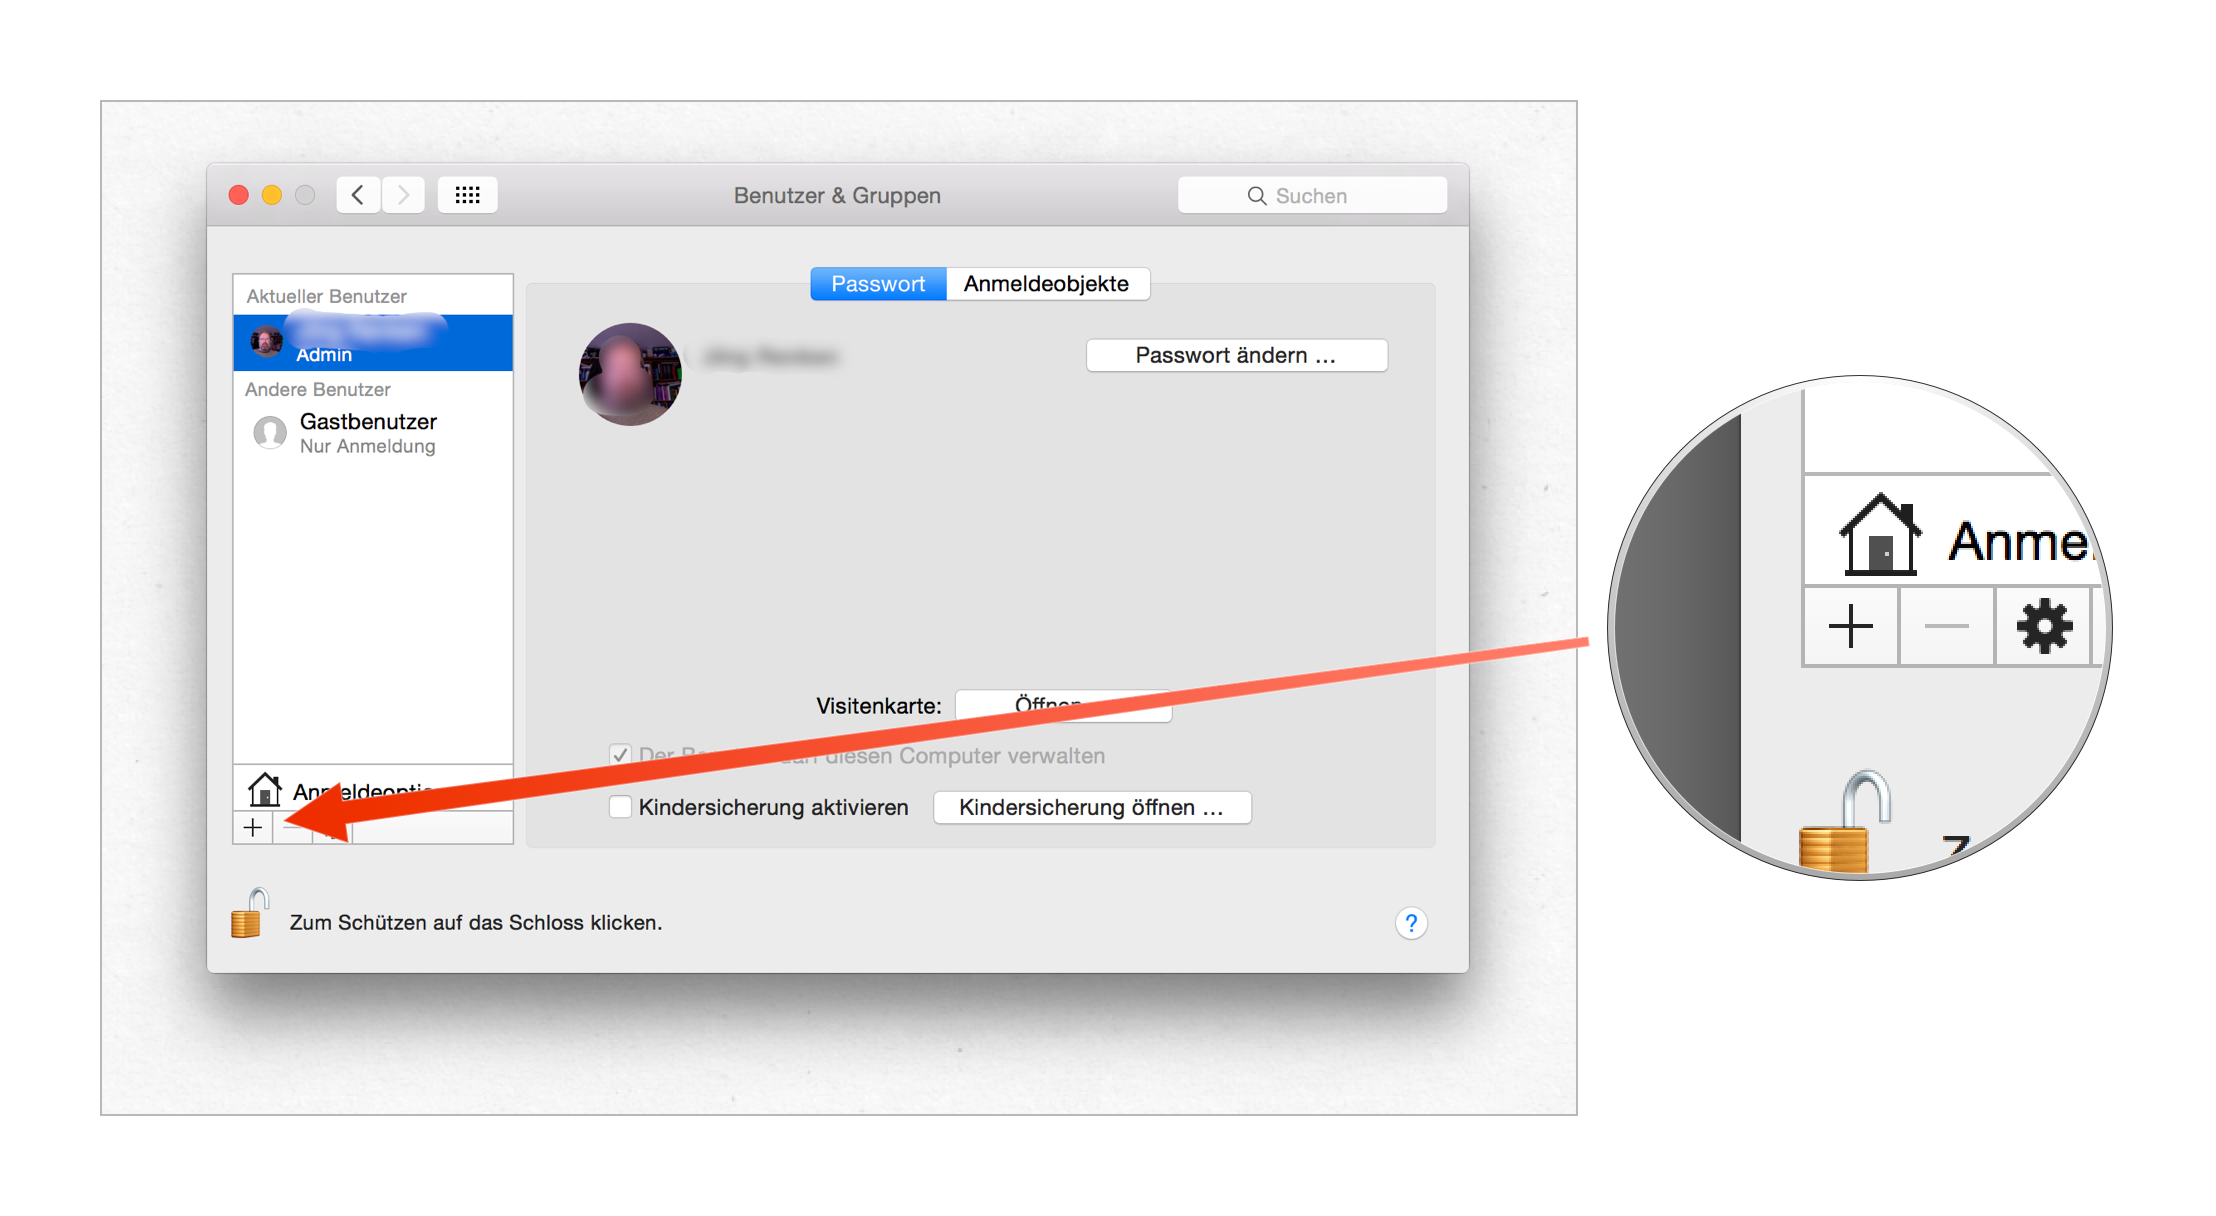2216x1216 pixels.
Task: Switch to the Anmeldeobjekte tab
Action: coord(1046,284)
